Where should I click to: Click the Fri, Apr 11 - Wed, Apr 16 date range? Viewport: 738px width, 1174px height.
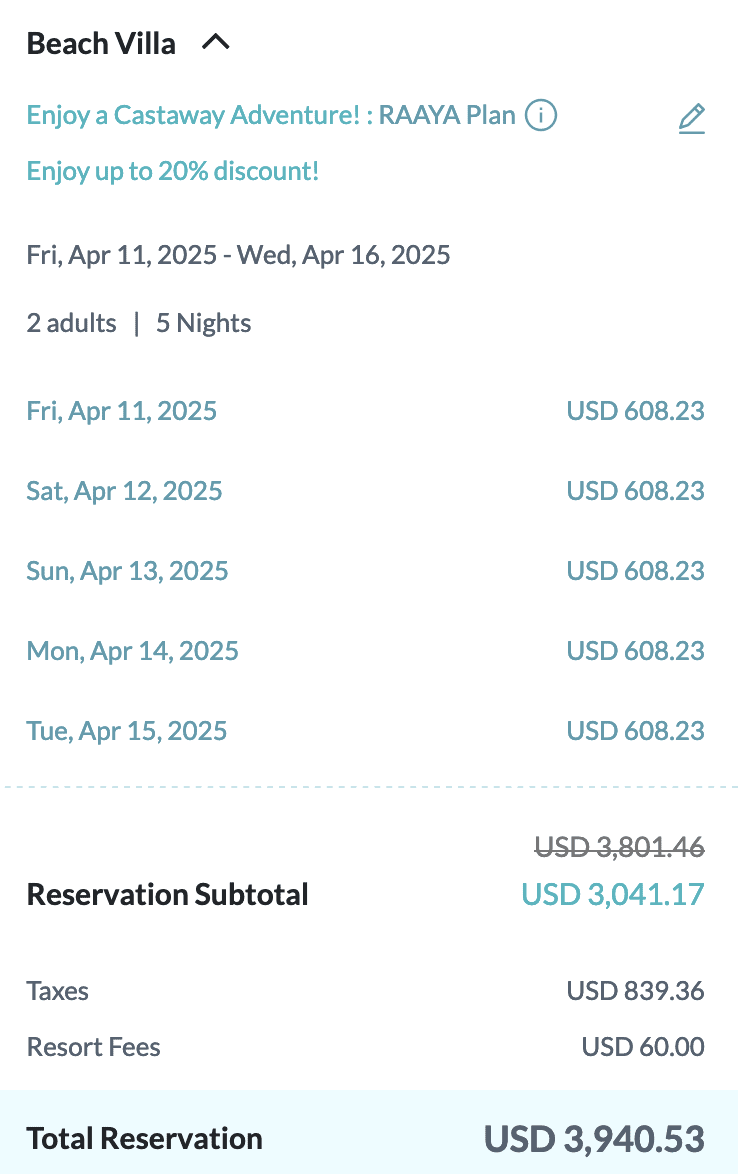click(x=238, y=255)
